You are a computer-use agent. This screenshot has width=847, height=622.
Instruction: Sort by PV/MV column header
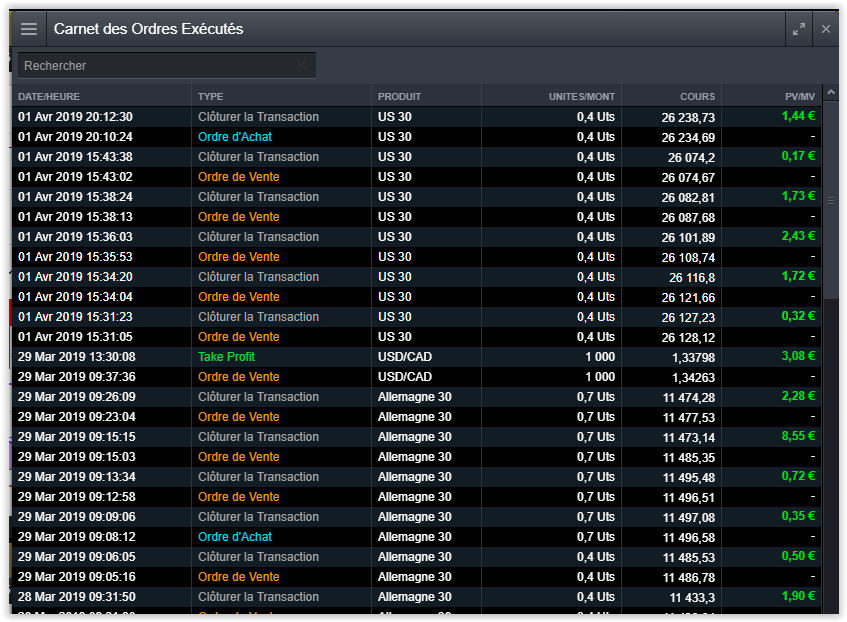pyautogui.click(x=800, y=97)
